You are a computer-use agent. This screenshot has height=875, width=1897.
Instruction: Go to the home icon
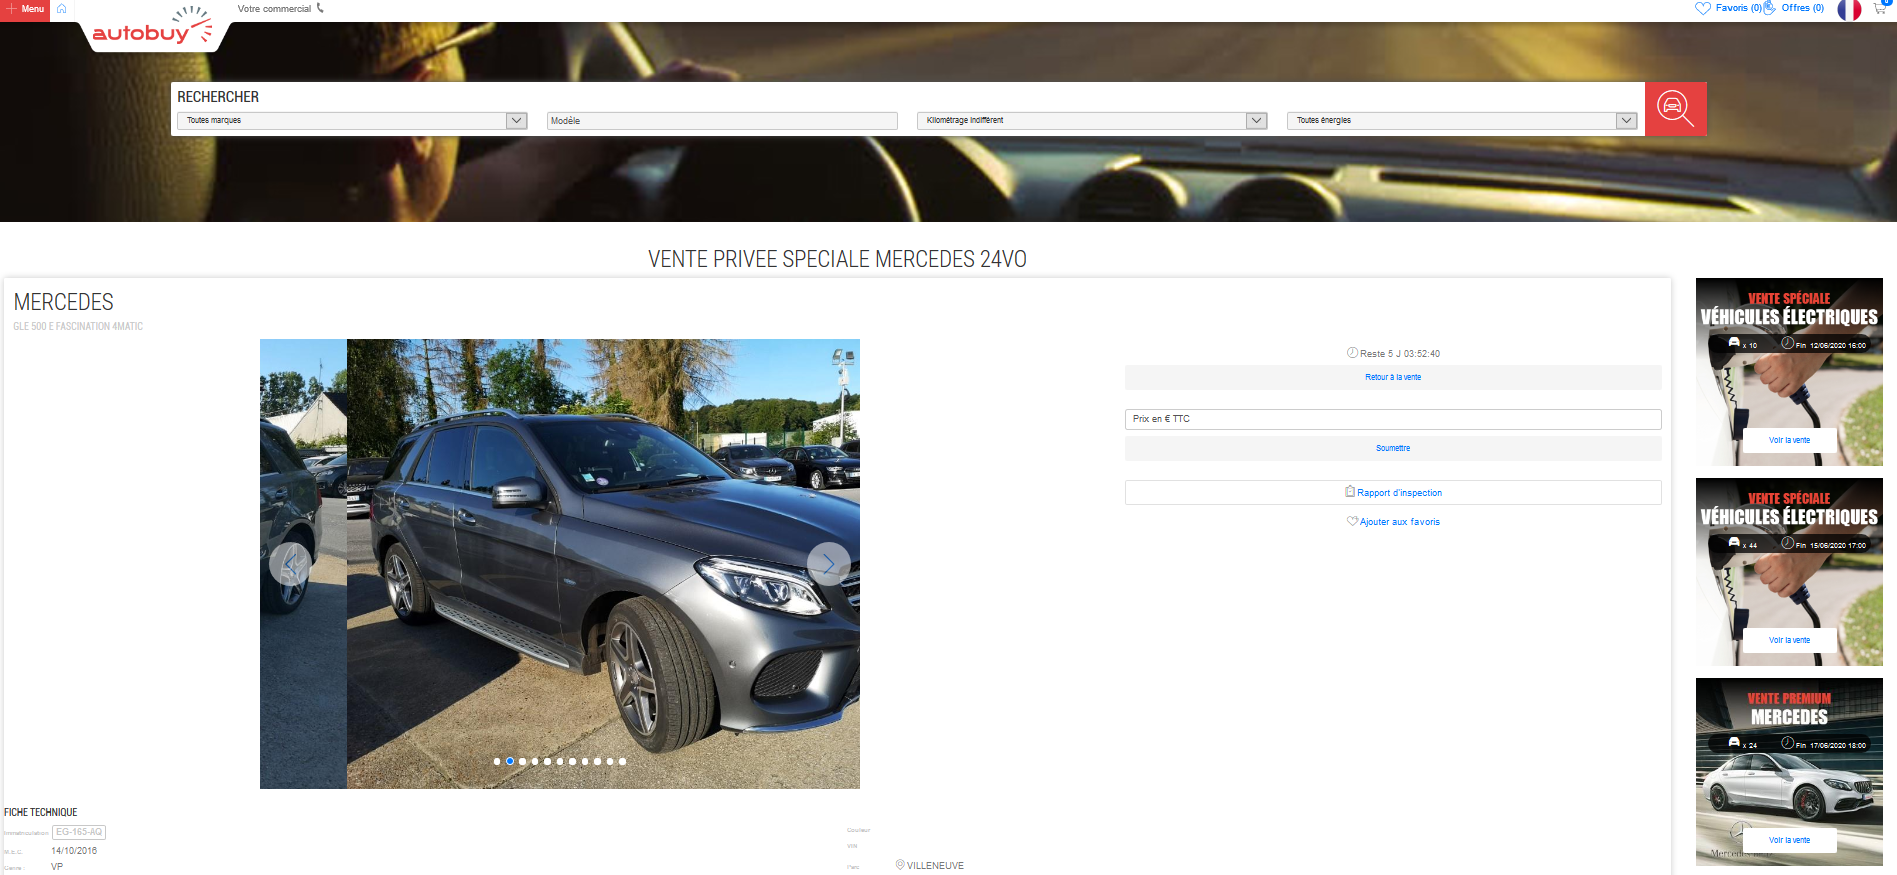(x=62, y=9)
